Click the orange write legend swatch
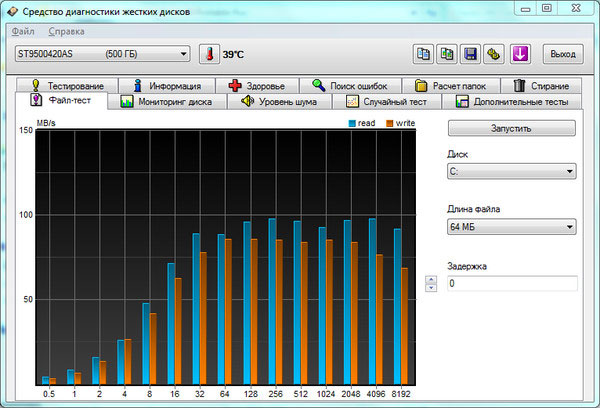The height and width of the screenshot is (408, 600). (x=390, y=123)
